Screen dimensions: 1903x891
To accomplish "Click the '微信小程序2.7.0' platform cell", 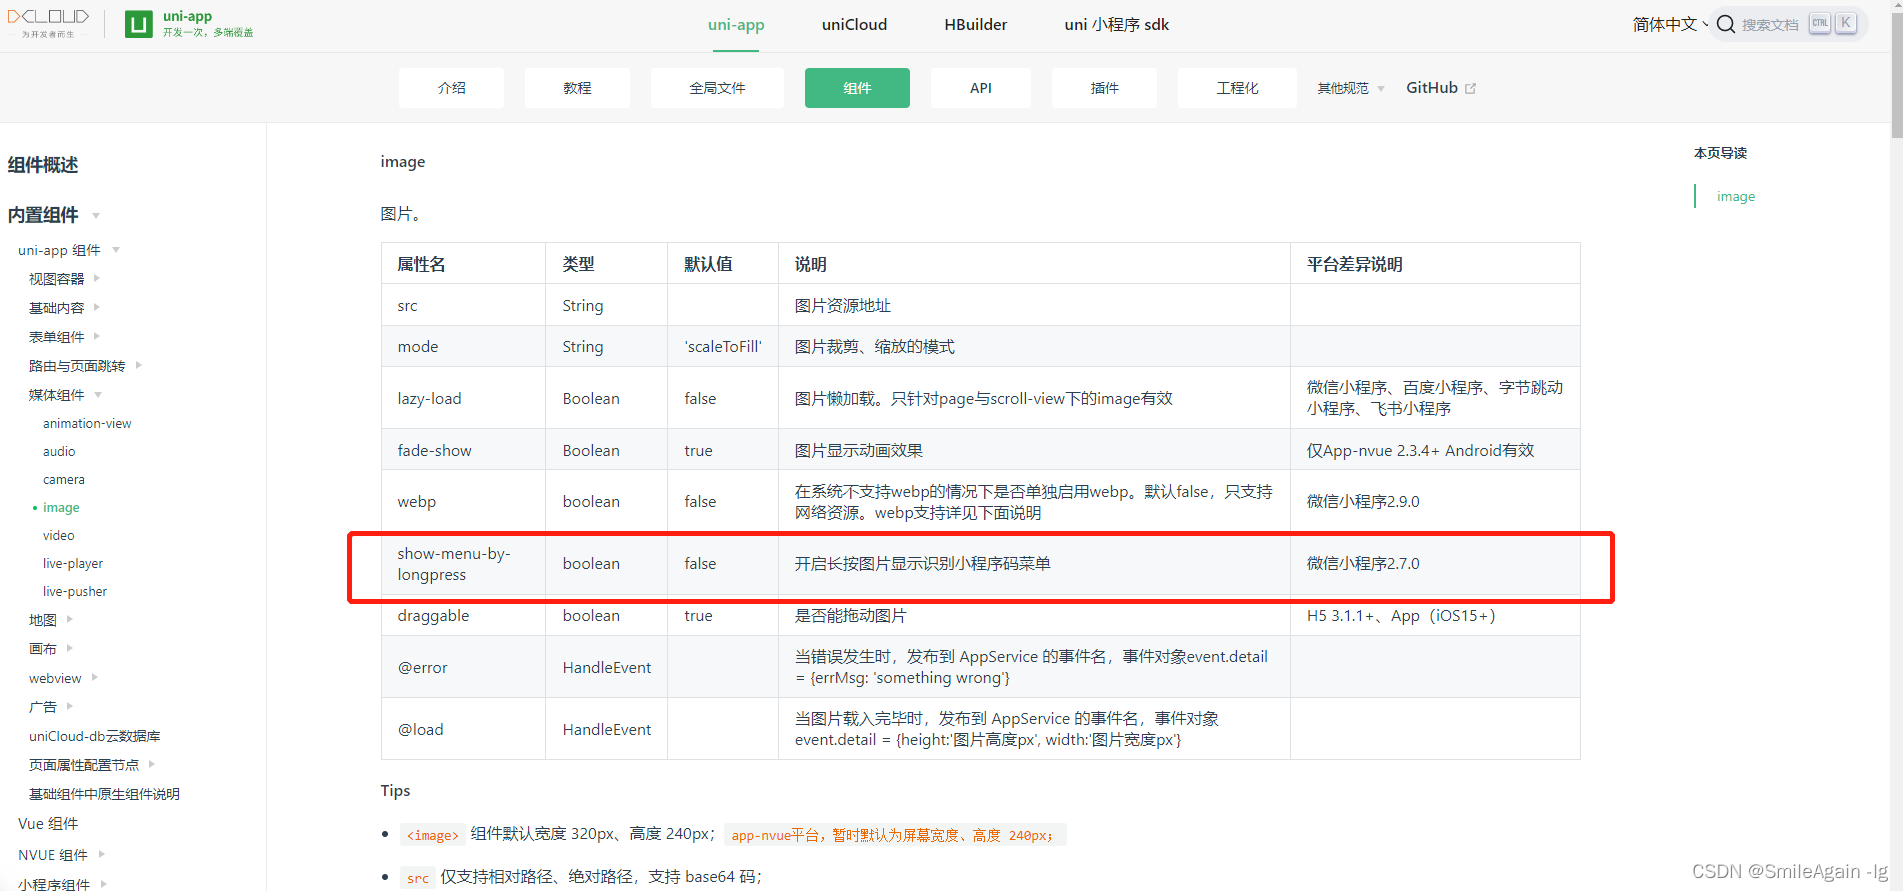I will [1435, 564].
